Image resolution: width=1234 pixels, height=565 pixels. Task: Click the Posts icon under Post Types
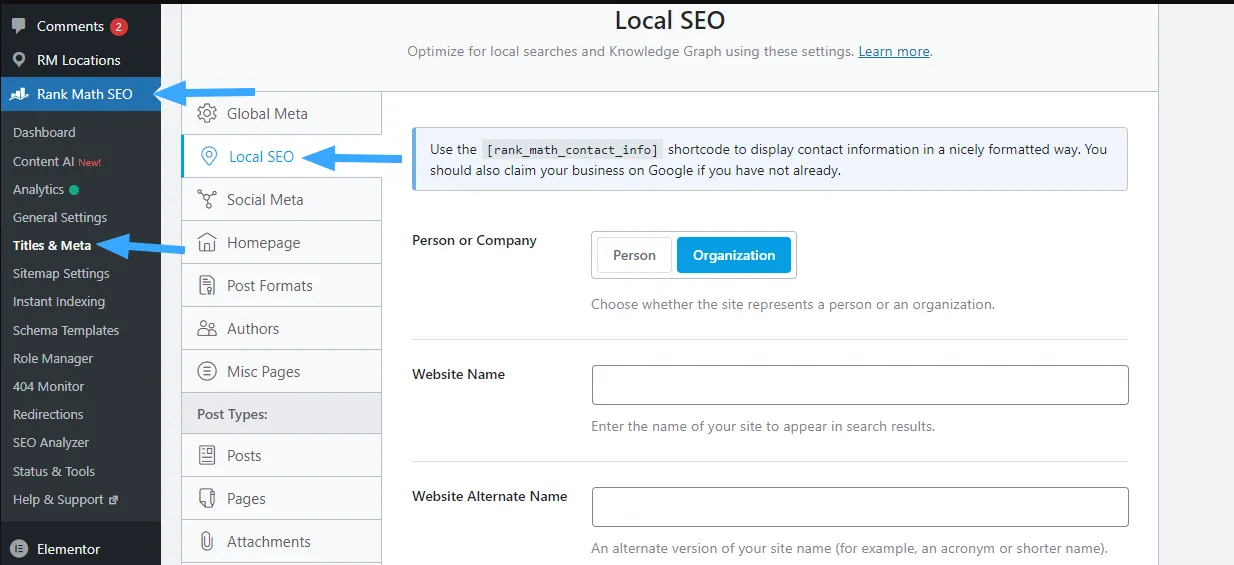coord(207,455)
